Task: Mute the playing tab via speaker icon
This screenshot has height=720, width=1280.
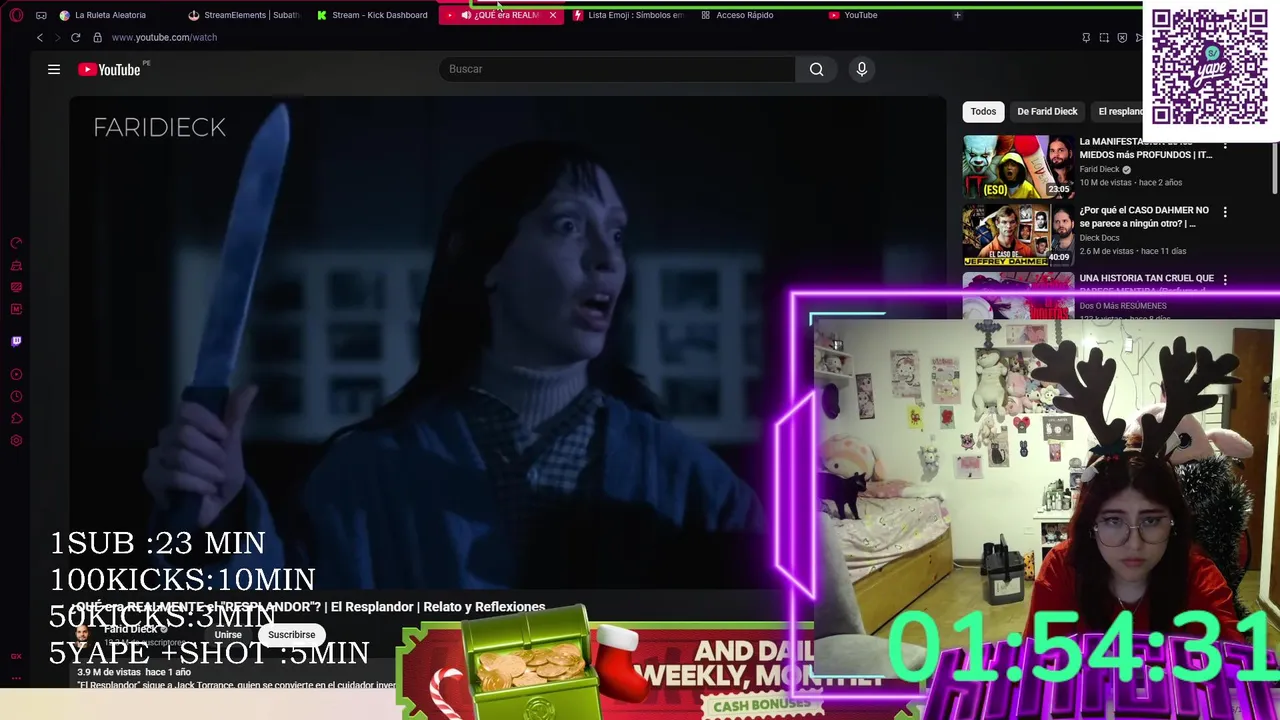Action: (466, 15)
